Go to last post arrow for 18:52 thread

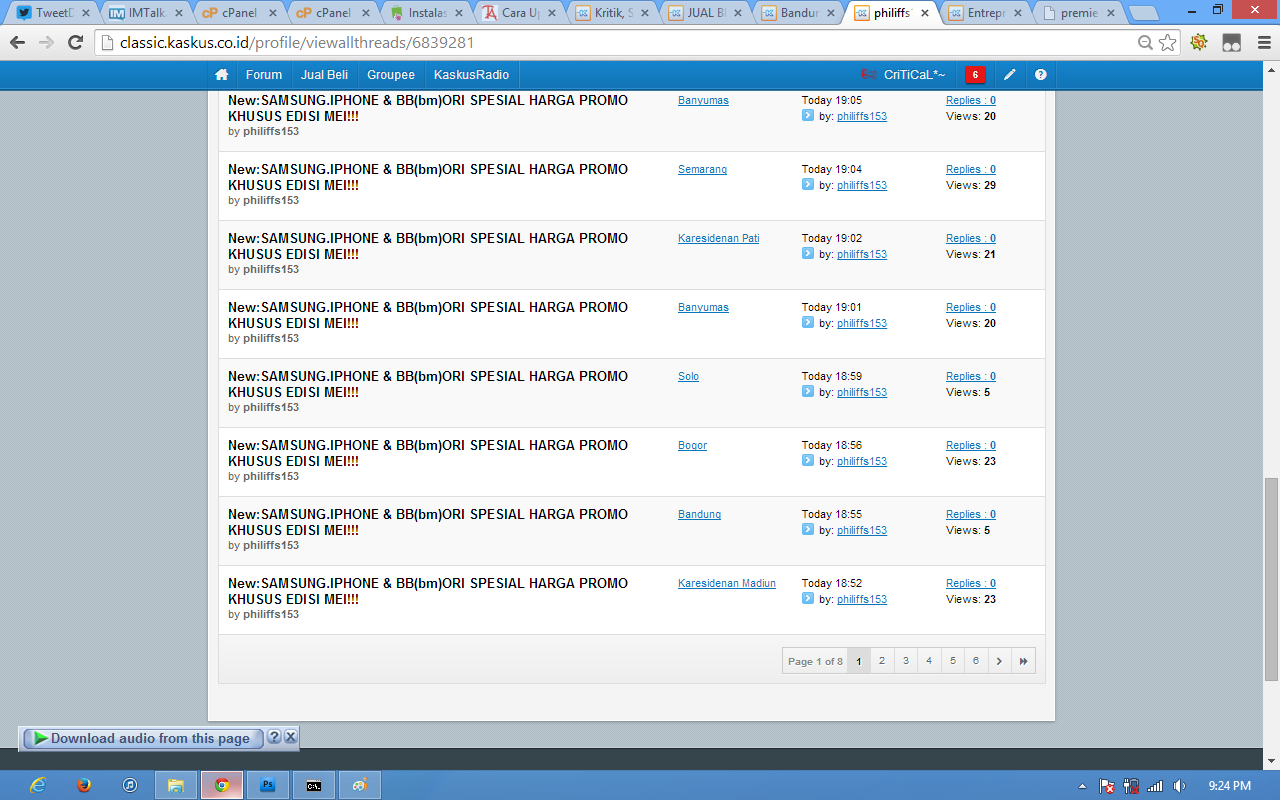808,599
